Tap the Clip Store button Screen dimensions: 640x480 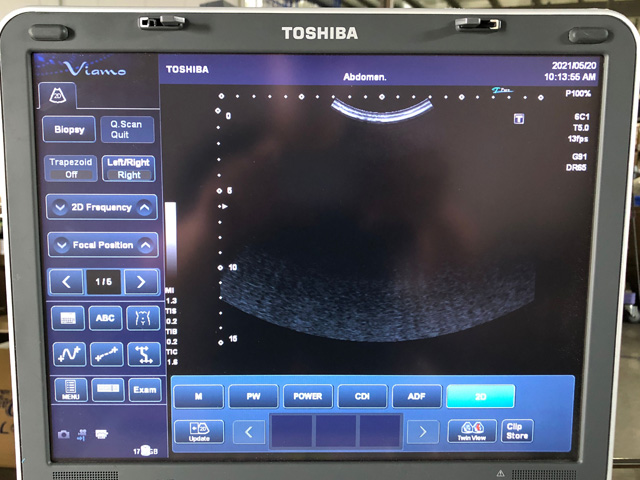[517, 431]
